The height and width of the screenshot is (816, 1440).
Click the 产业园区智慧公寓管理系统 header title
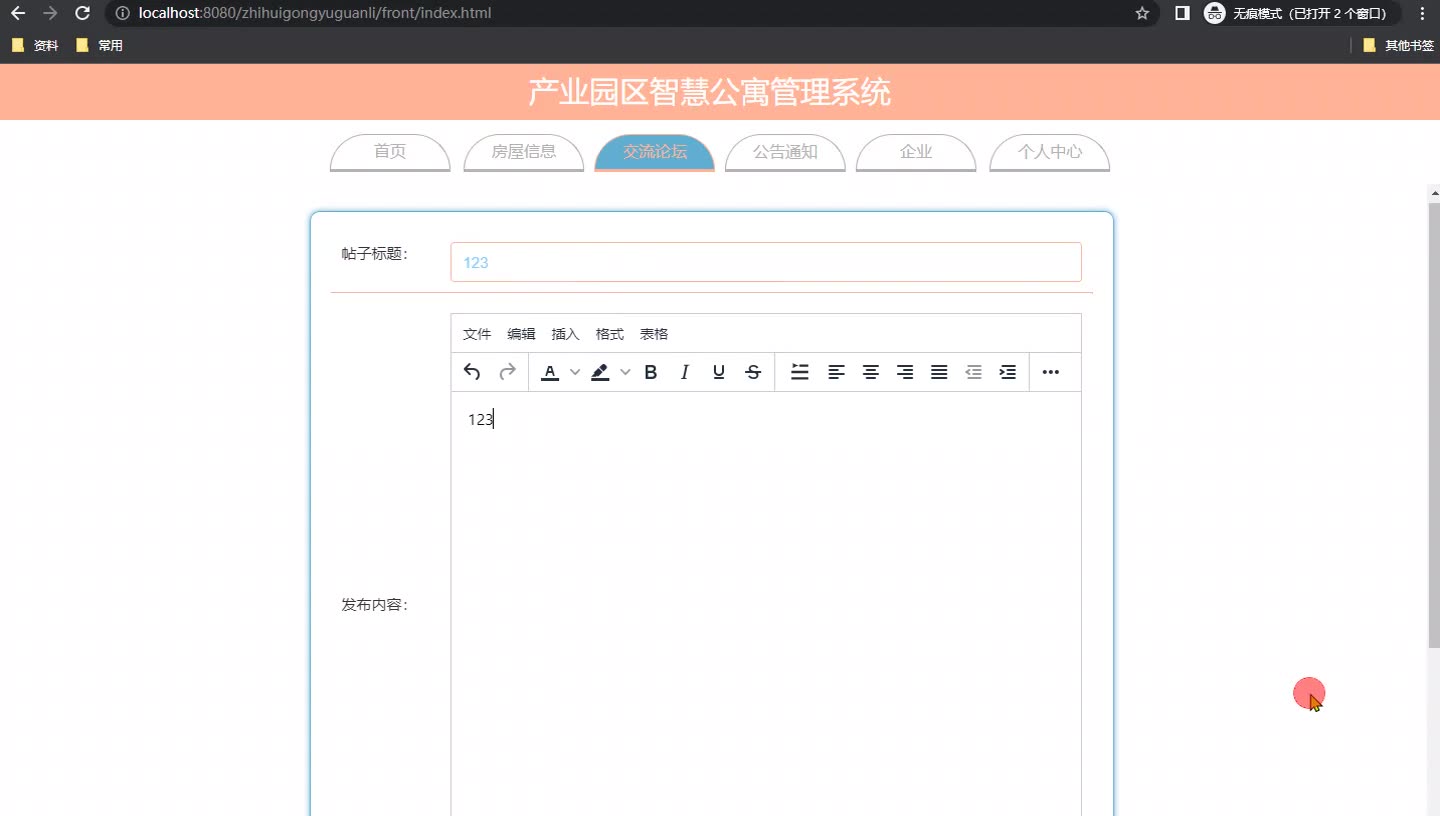(709, 92)
